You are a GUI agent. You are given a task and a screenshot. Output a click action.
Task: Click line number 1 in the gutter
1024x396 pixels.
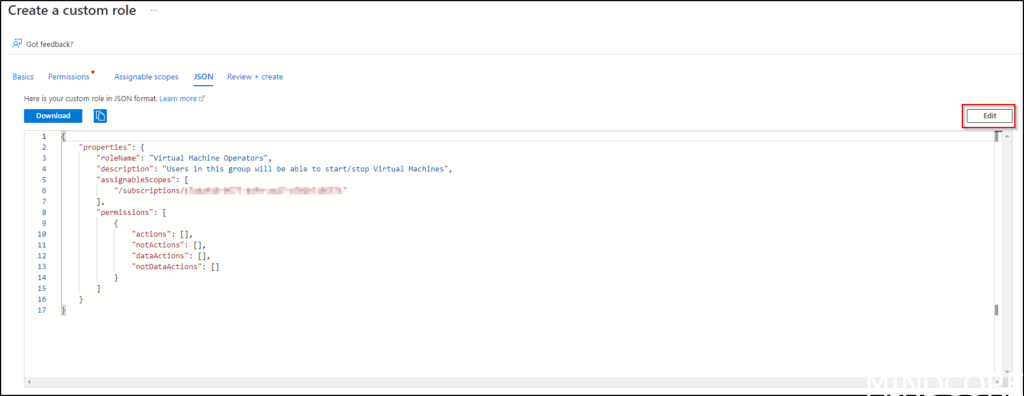pyautogui.click(x=44, y=136)
